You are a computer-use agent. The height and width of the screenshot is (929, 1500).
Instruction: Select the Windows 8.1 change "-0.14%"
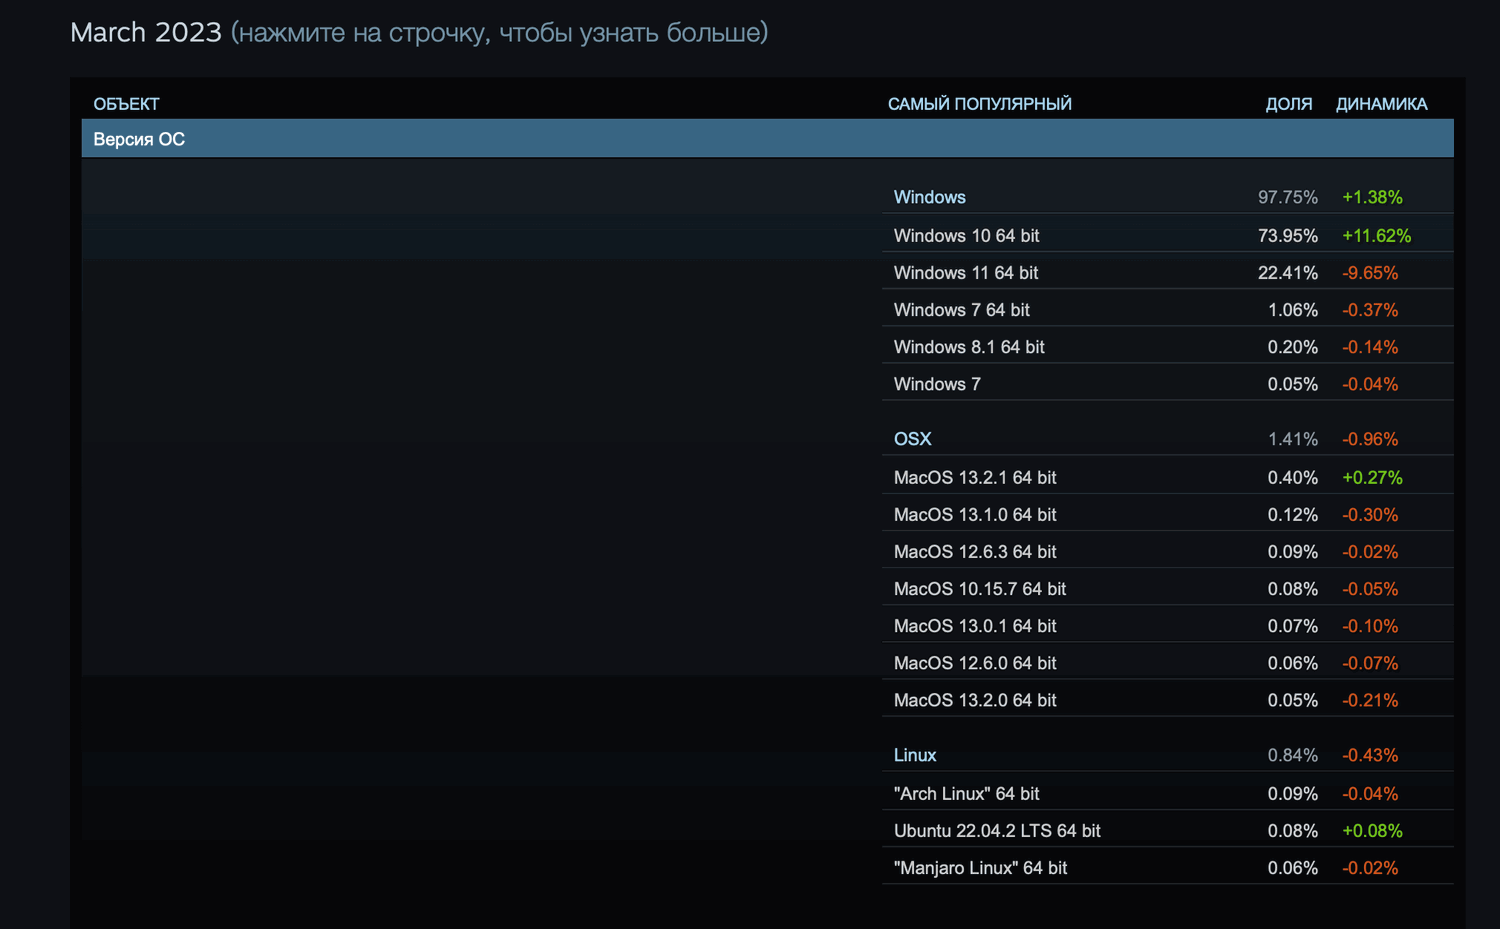[x=1370, y=347]
